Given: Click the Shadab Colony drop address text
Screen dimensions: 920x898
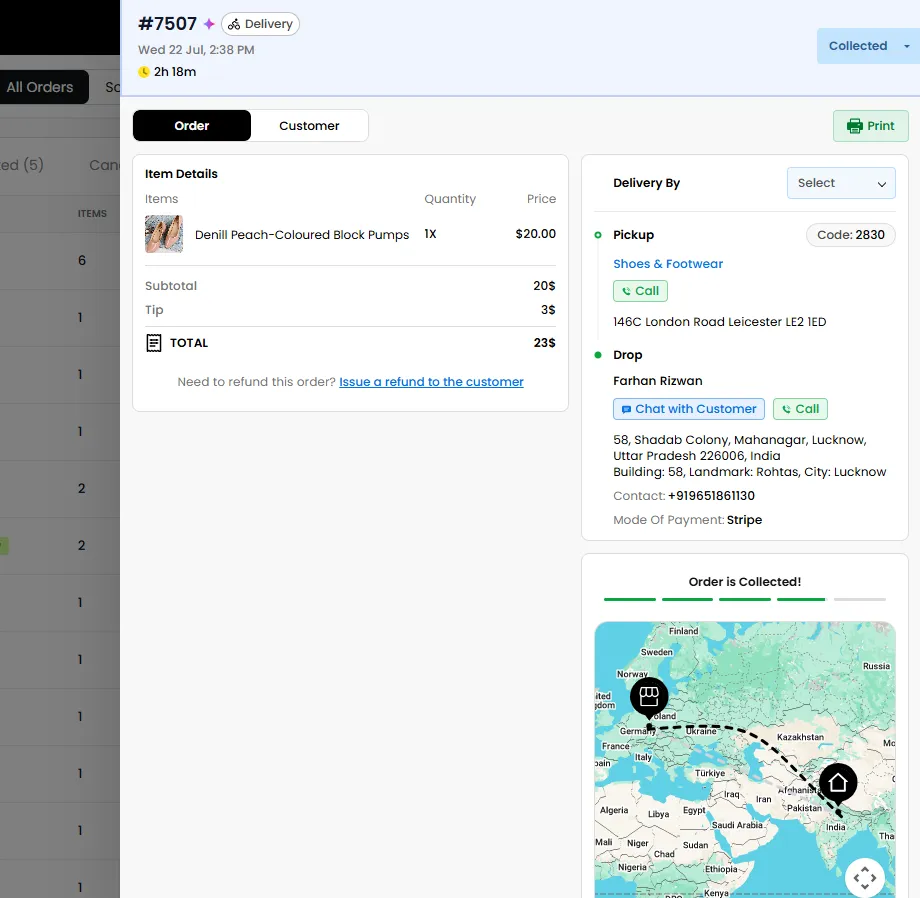Looking at the screenshot, I should click(749, 456).
